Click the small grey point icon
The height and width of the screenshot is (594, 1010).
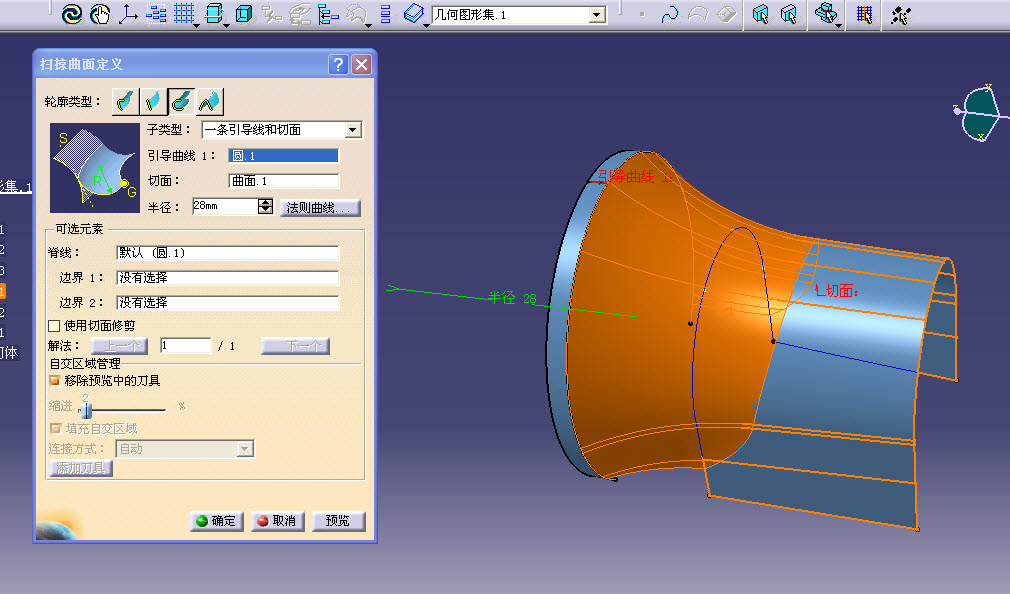[x=642, y=14]
